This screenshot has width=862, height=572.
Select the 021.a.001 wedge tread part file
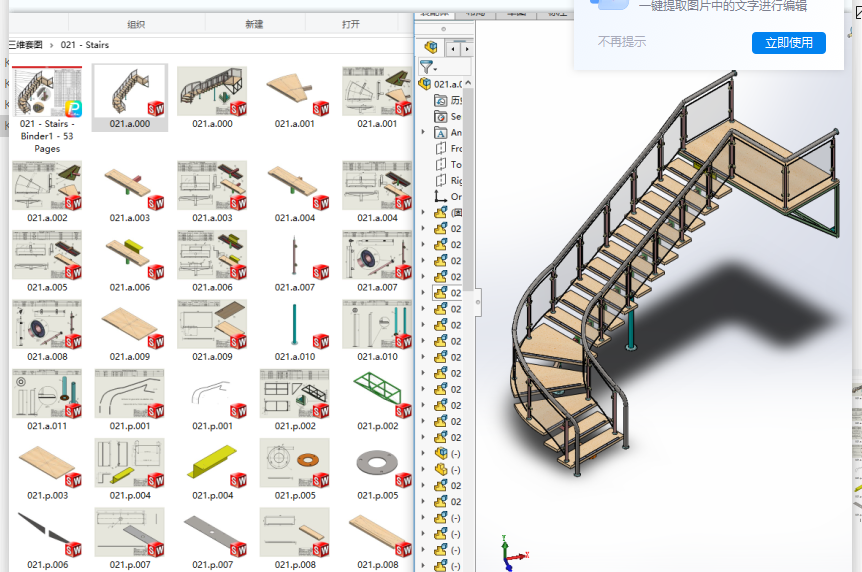(295, 97)
